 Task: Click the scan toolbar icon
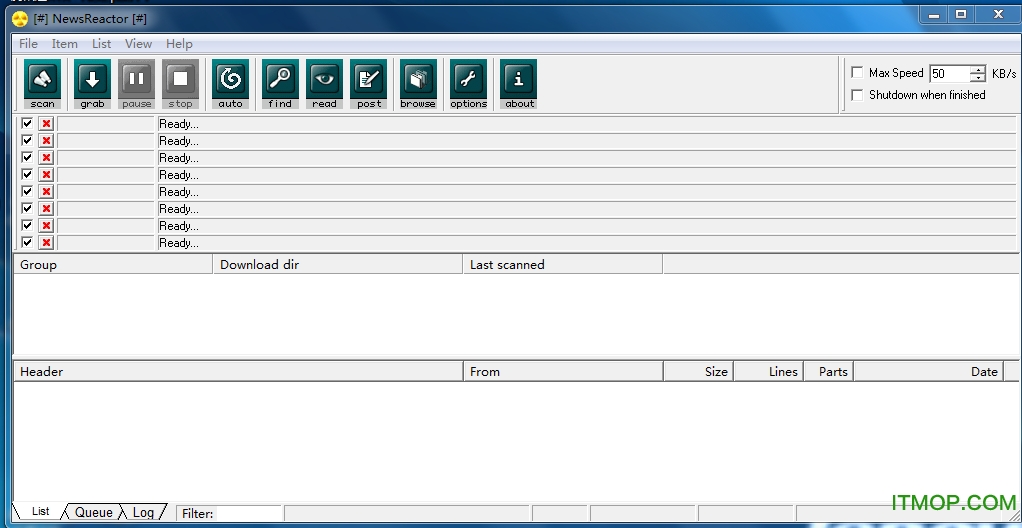(42, 84)
